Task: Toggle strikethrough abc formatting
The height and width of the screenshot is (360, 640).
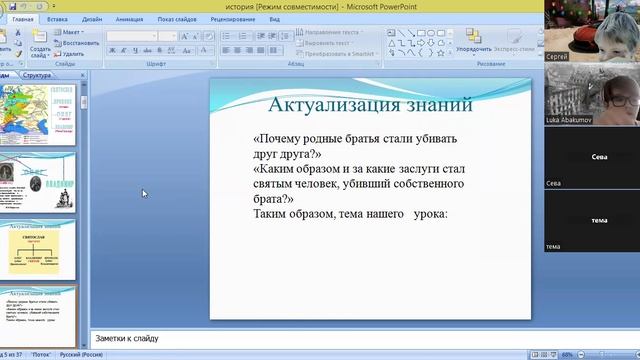Action: click(x=147, y=50)
